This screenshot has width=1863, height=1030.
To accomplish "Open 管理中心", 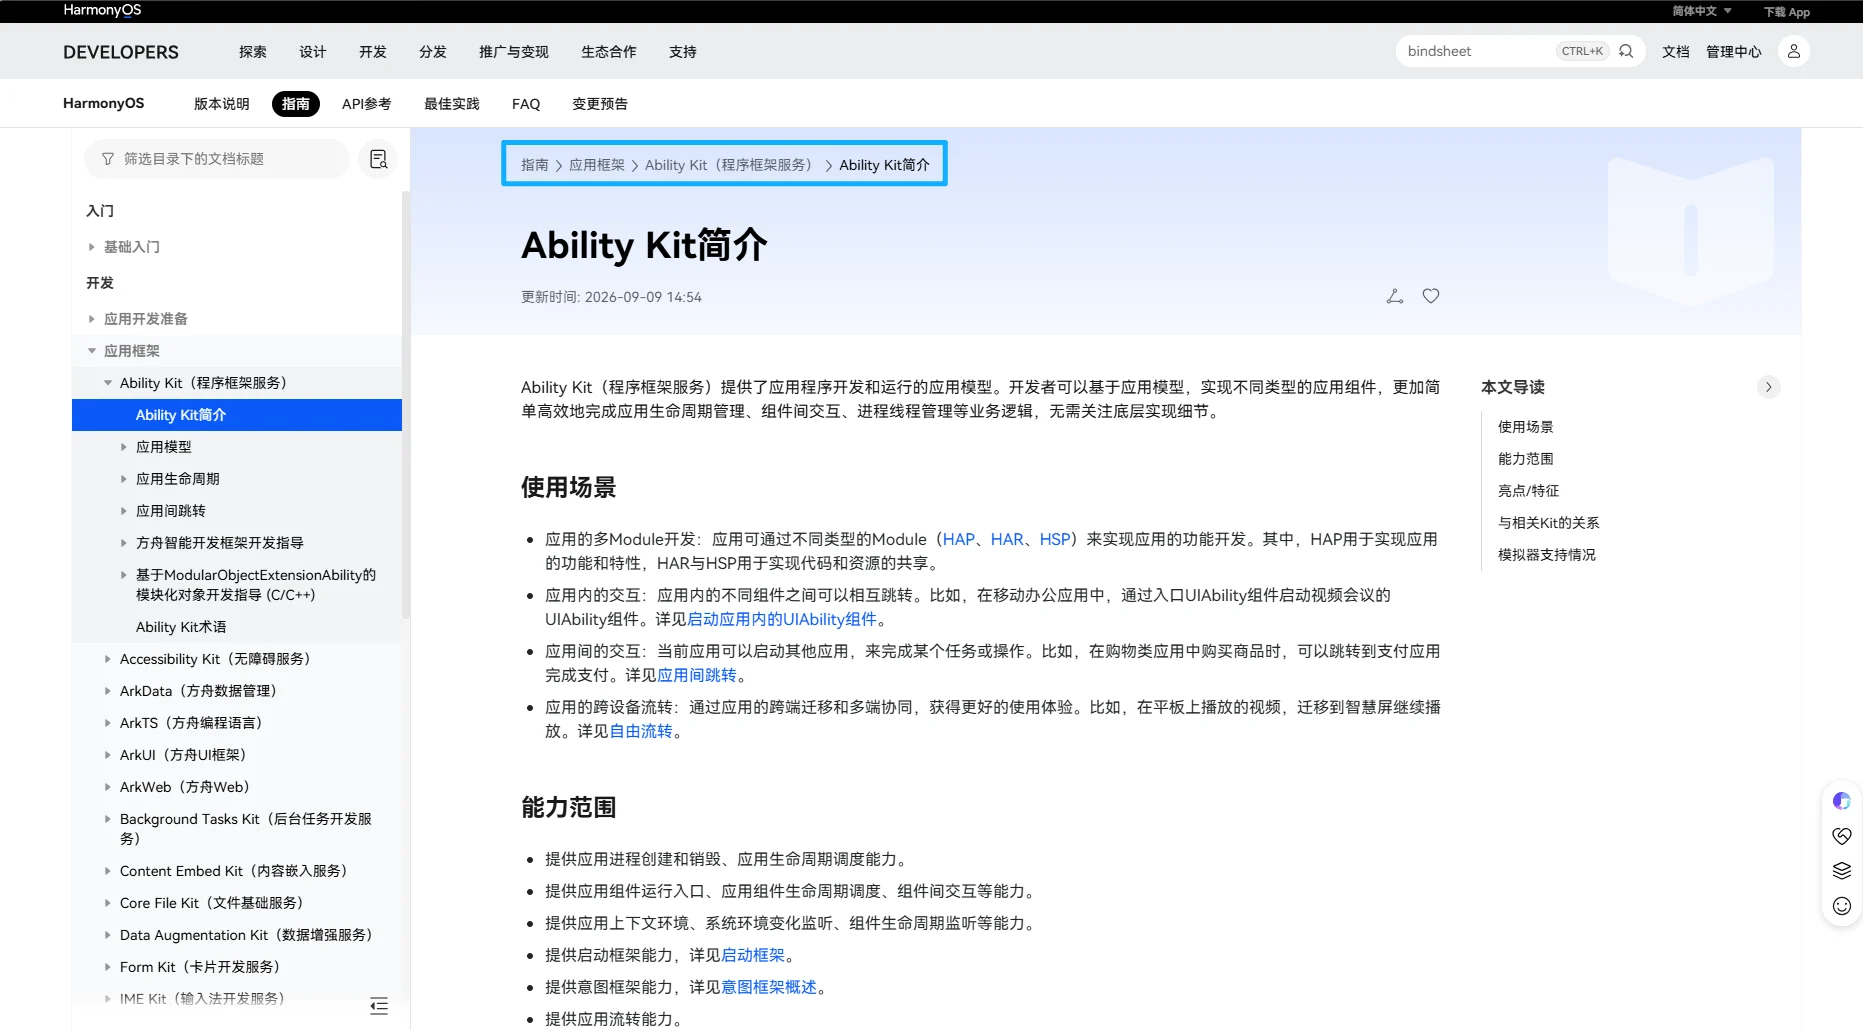I will 1734,52.
